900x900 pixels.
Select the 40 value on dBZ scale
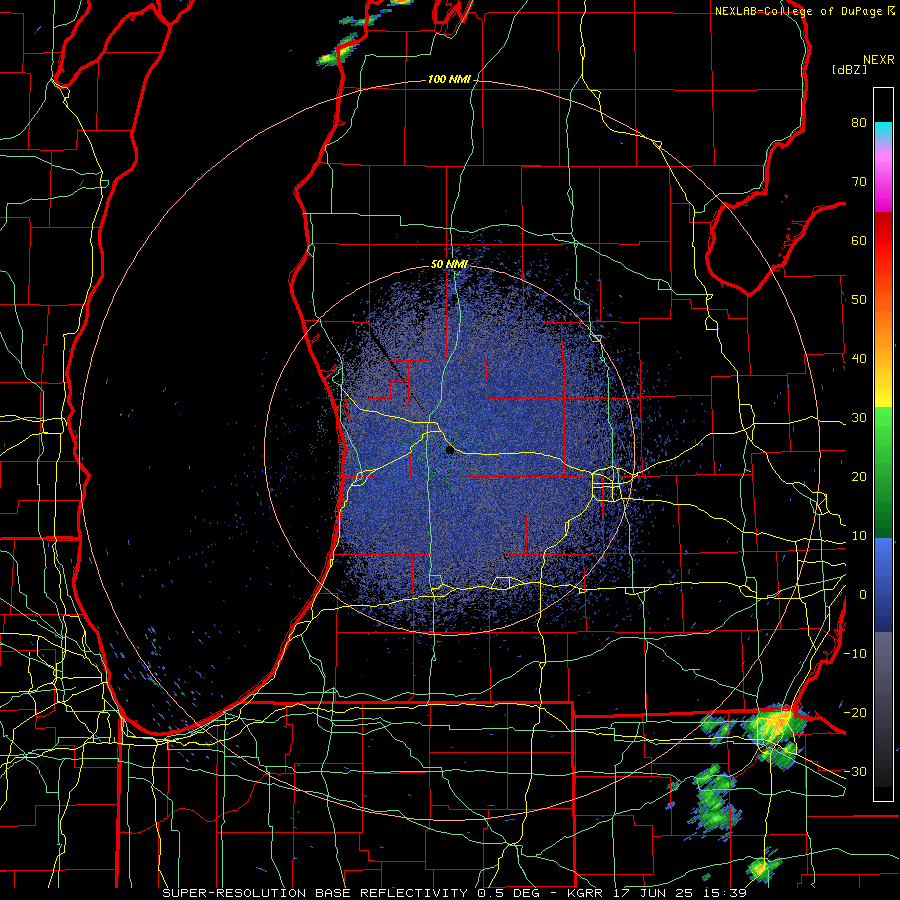tap(859, 359)
